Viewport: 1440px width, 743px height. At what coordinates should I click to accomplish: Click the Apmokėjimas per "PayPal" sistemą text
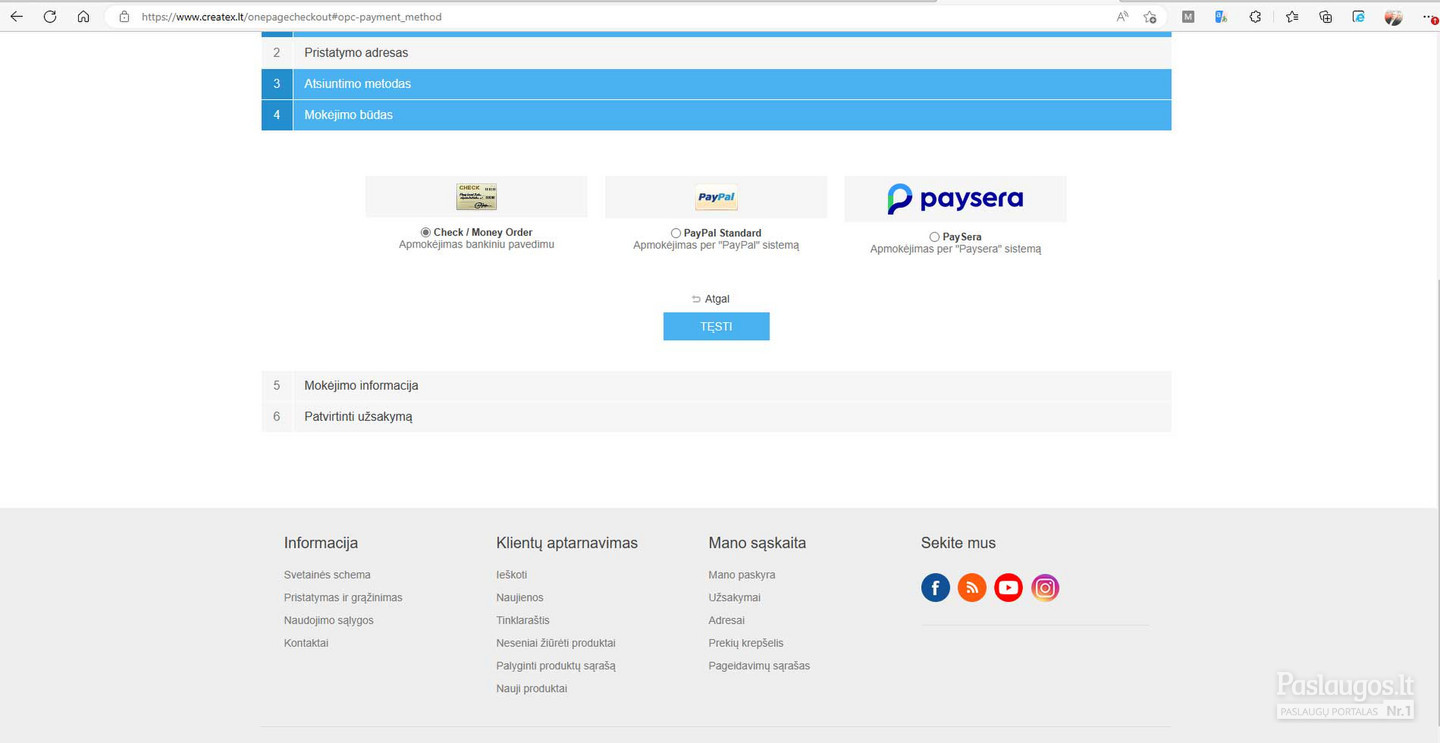coord(716,245)
